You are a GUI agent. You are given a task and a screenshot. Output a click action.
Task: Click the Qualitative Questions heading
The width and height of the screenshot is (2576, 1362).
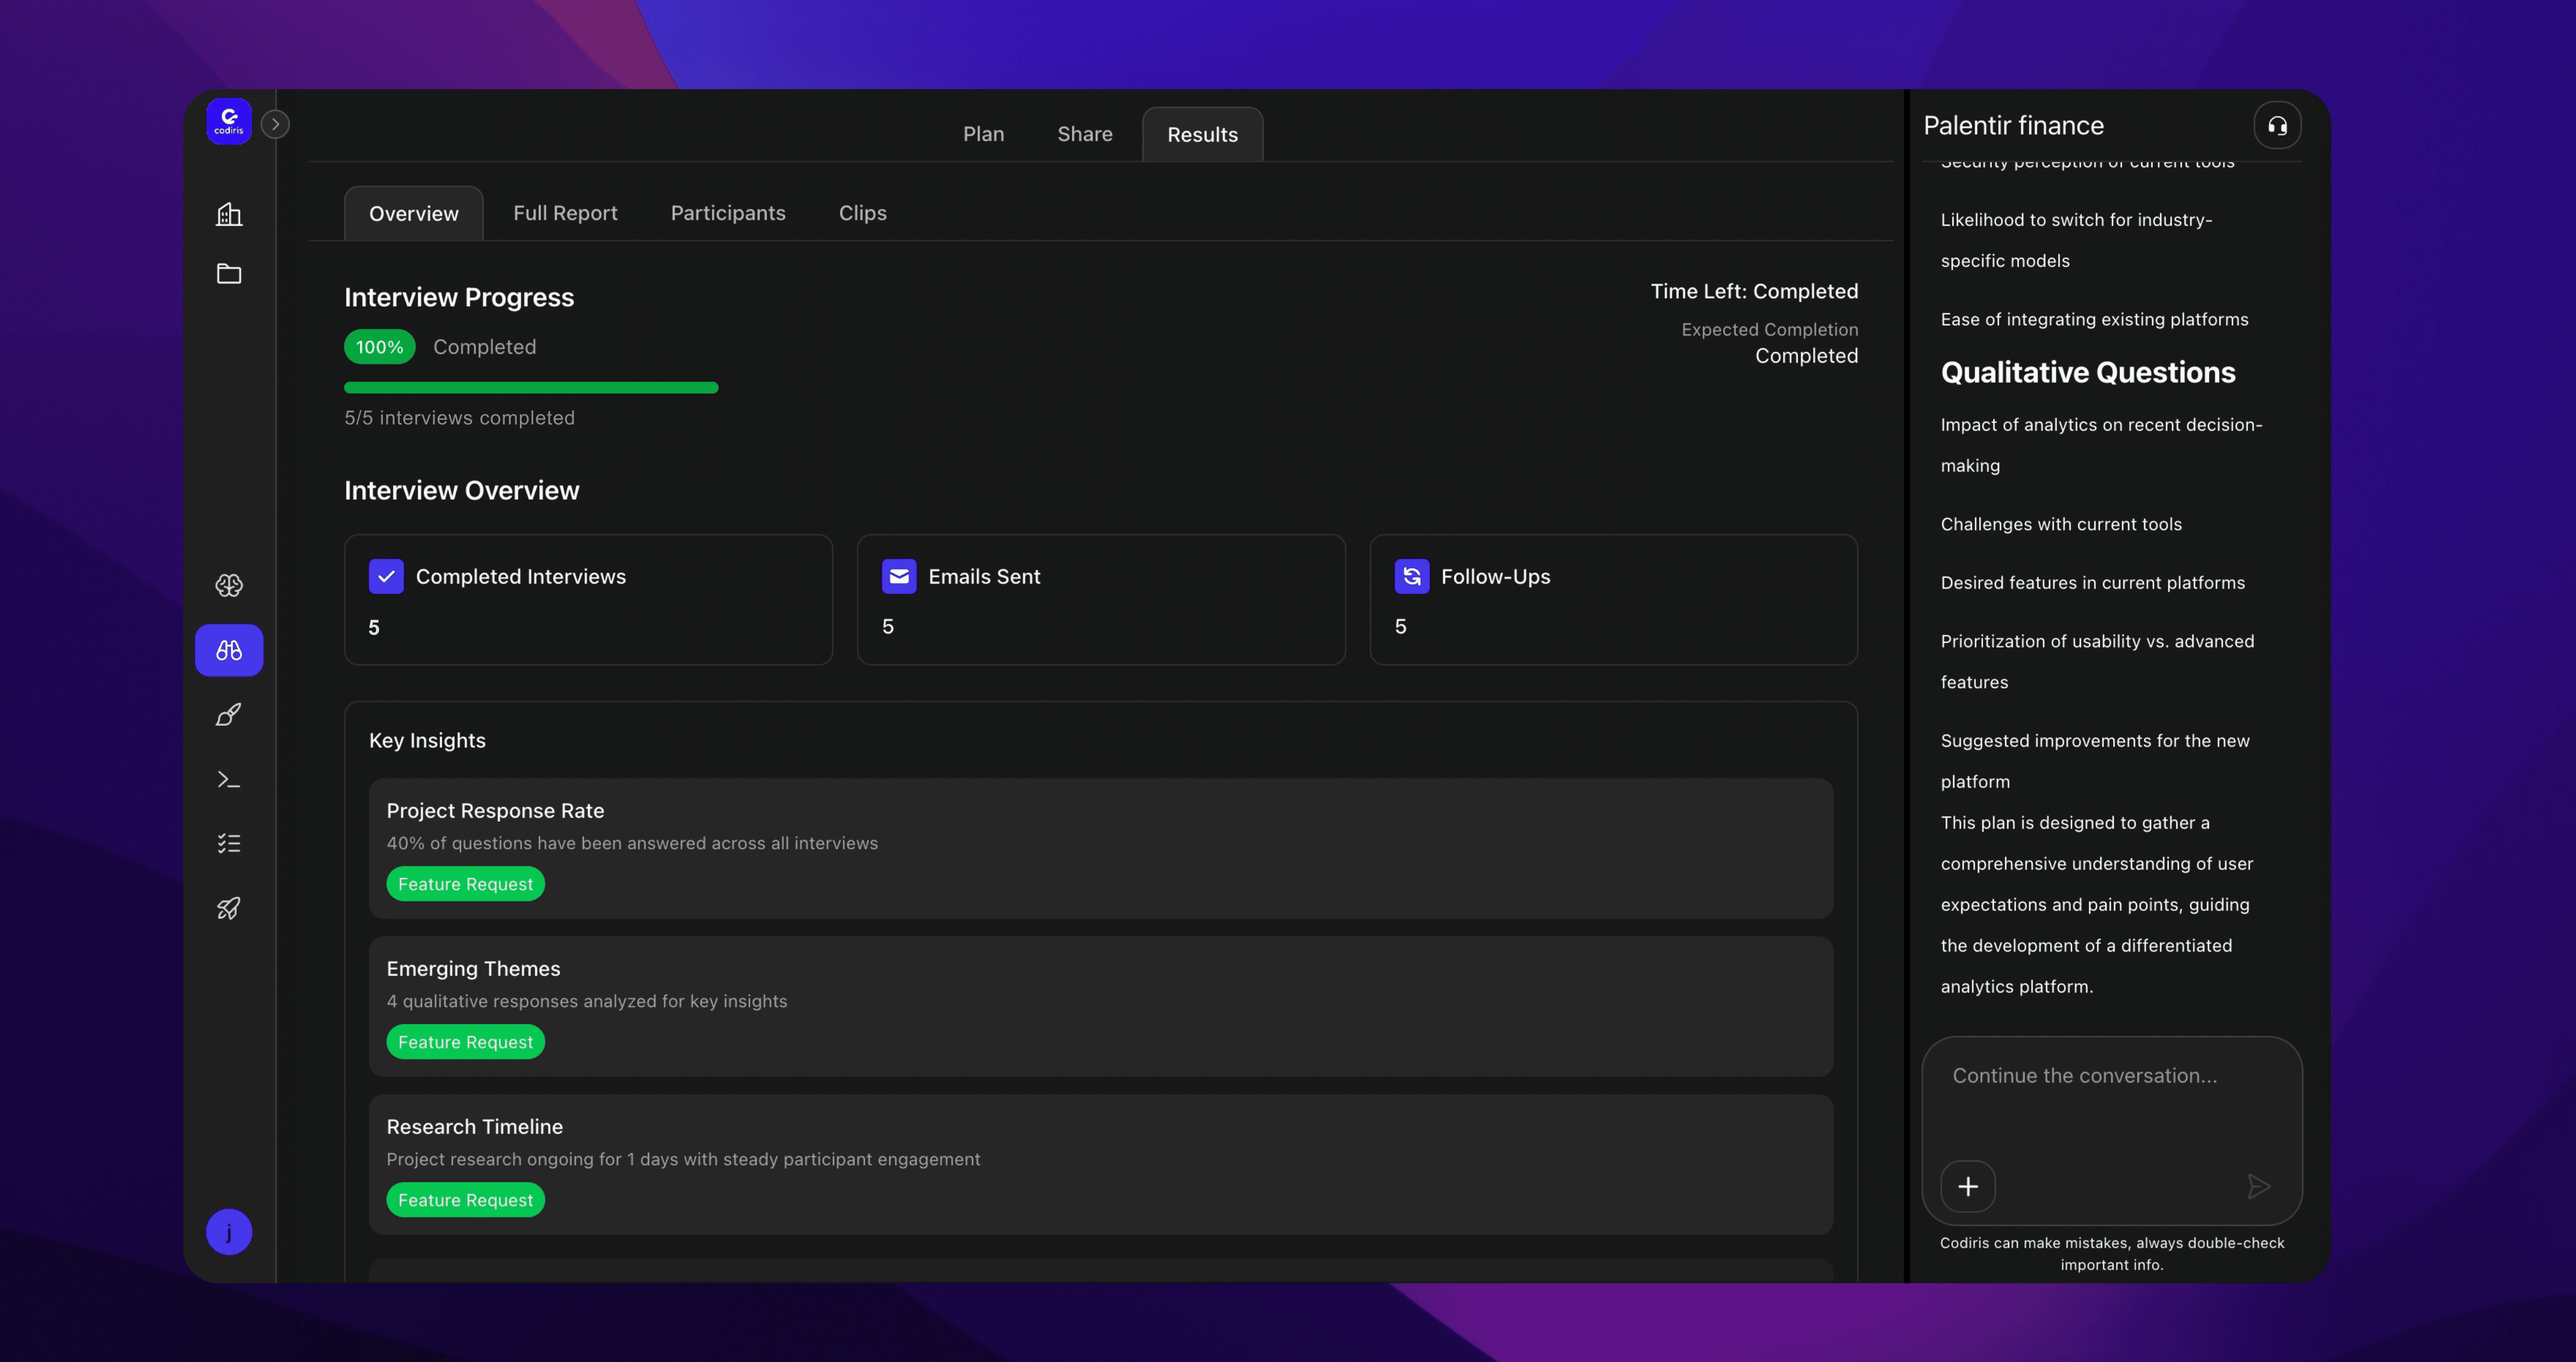coord(2088,373)
